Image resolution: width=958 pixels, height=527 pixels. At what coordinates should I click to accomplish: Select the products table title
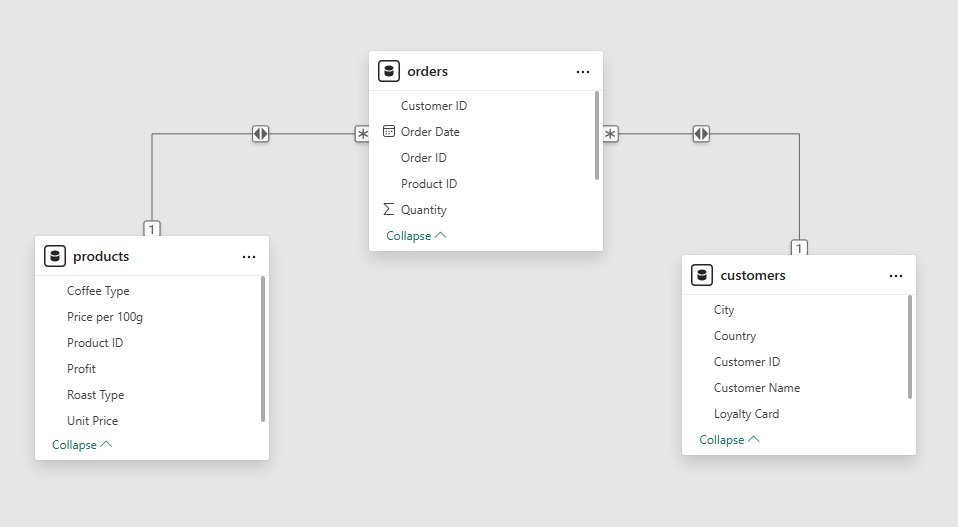click(101, 256)
